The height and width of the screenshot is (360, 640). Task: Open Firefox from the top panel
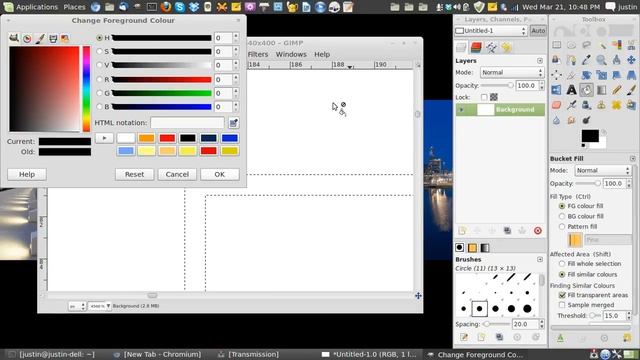166,7
